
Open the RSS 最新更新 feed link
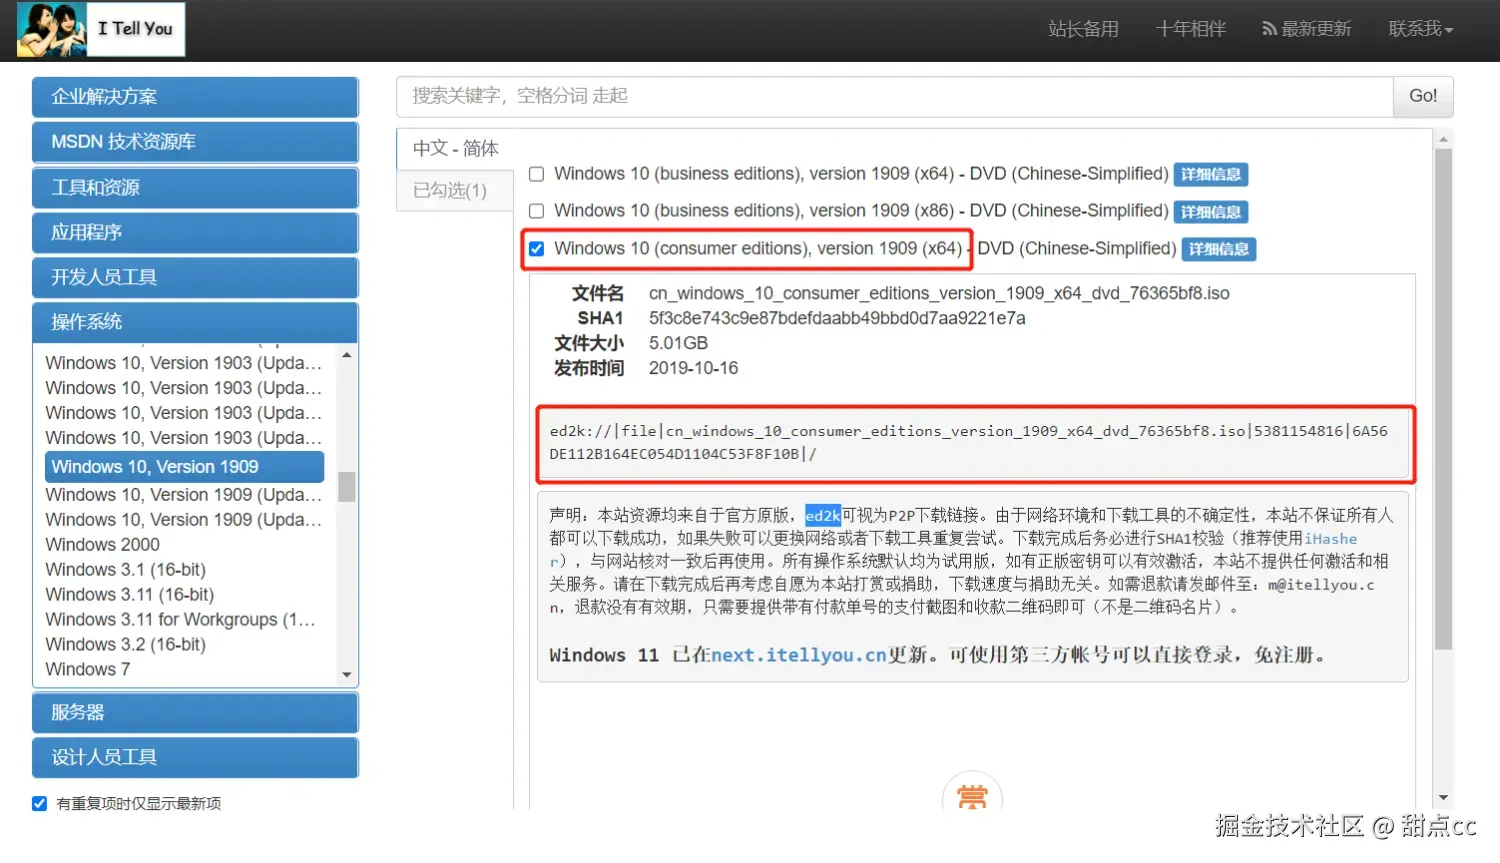1306,29
